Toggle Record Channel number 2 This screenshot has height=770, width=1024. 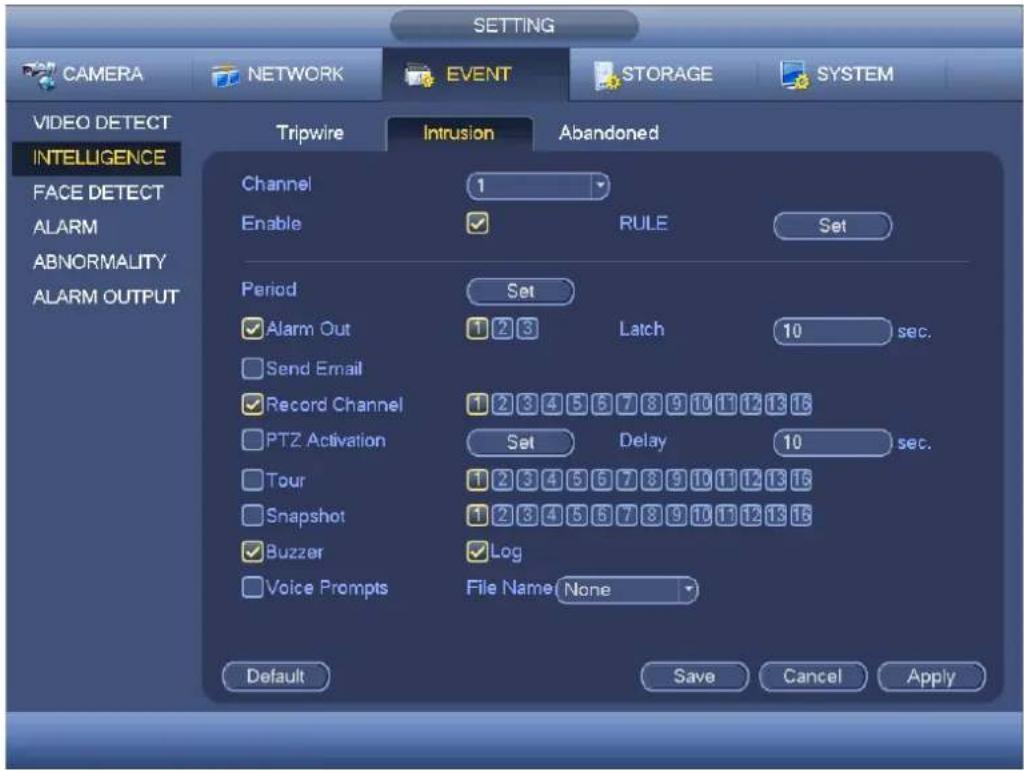point(502,404)
